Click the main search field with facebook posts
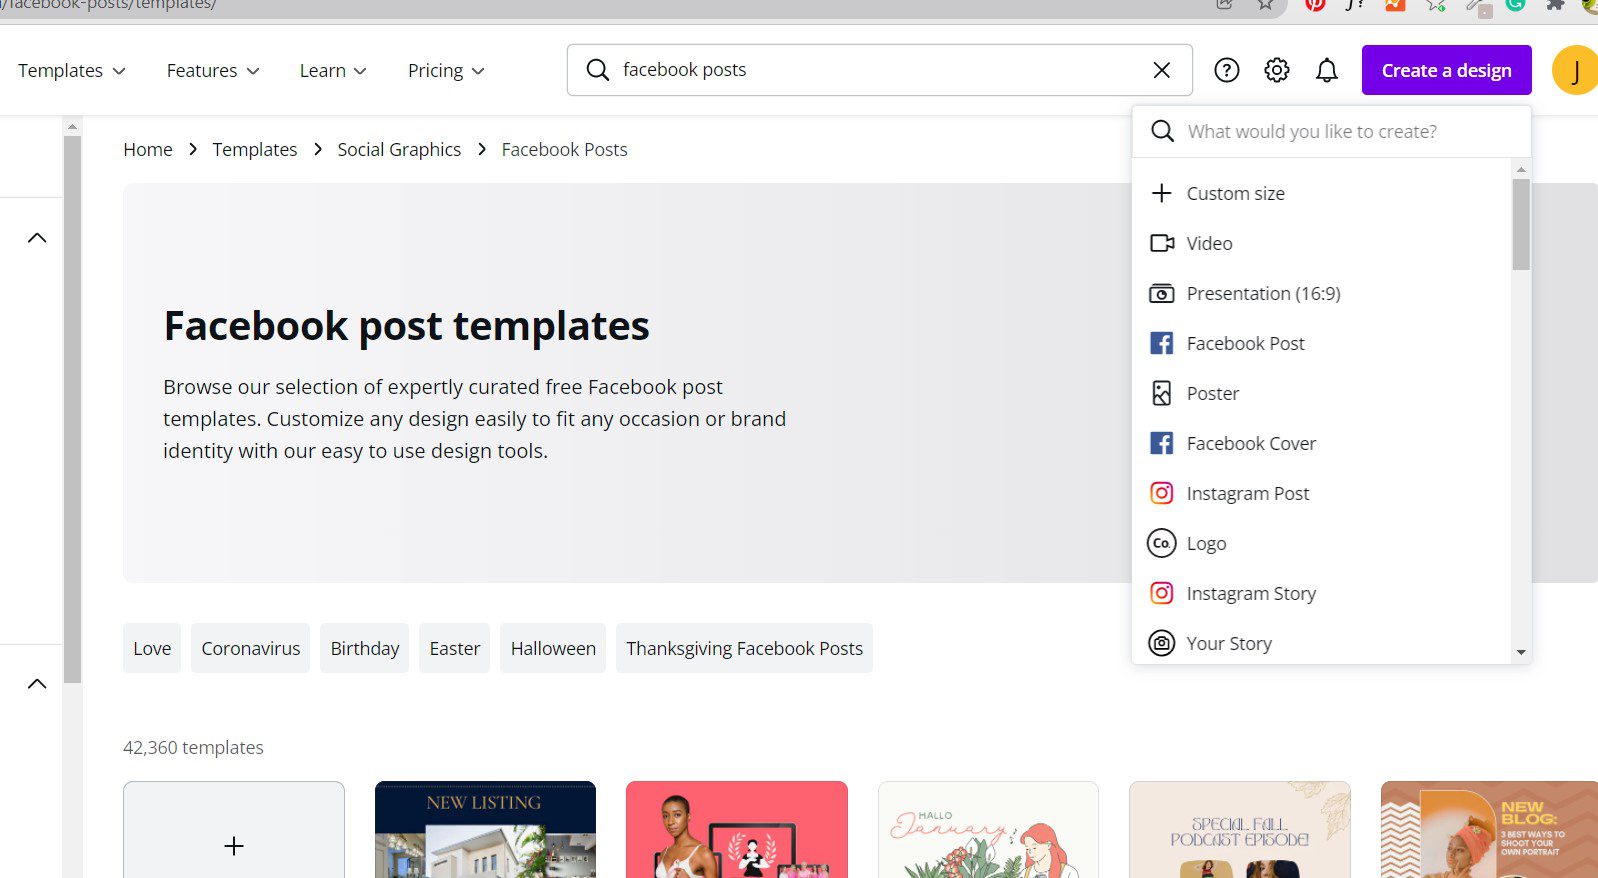1598x878 pixels. pyautogui.click(x=880, y=70)
